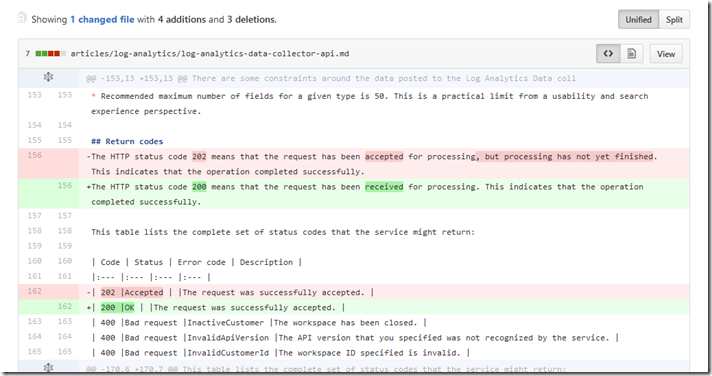Select added line number 162
712x376 pixels.
64,306
